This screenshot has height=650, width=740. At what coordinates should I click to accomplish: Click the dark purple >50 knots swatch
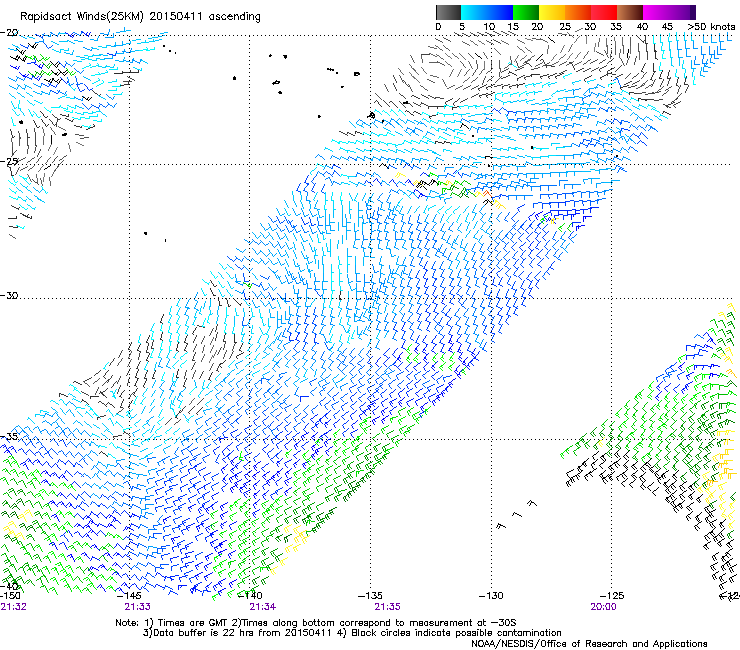[693, 12]
